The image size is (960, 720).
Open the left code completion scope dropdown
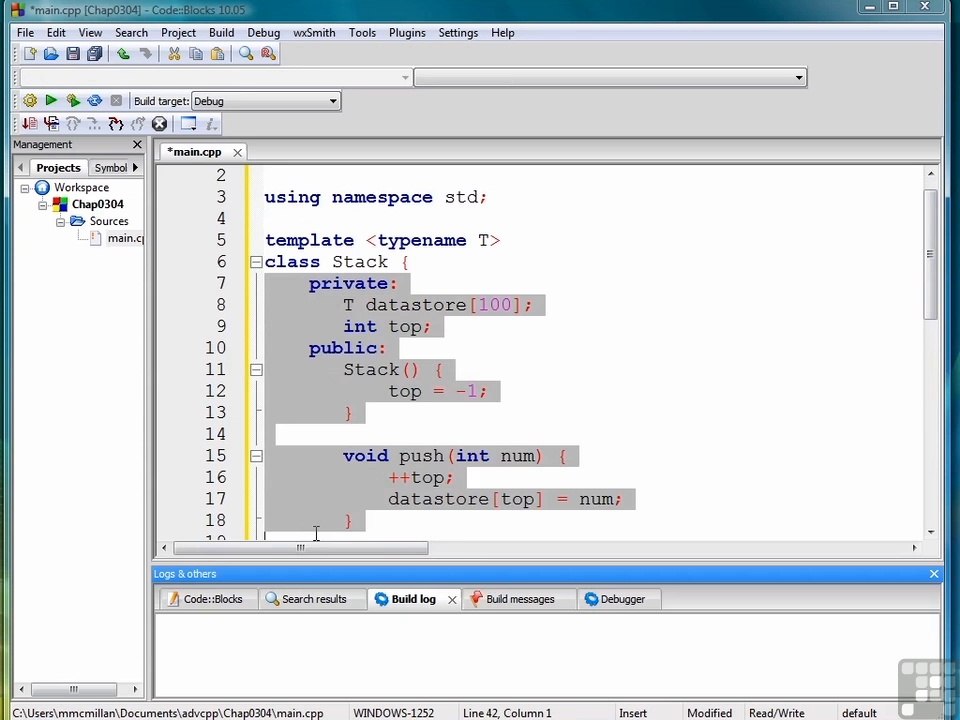[216, 78]
